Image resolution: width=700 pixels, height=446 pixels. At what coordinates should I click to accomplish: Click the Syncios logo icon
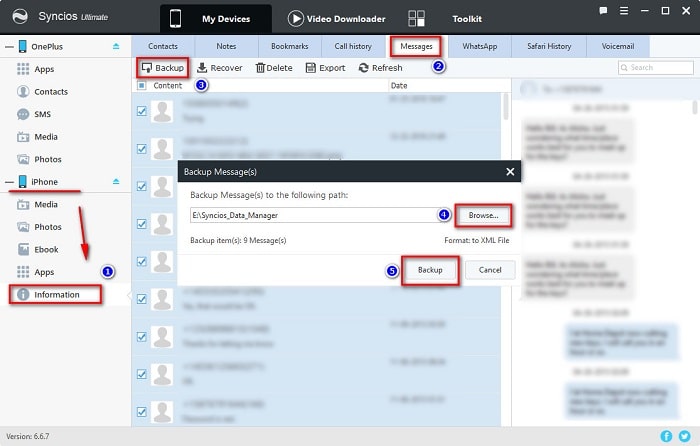click(20, 17)
